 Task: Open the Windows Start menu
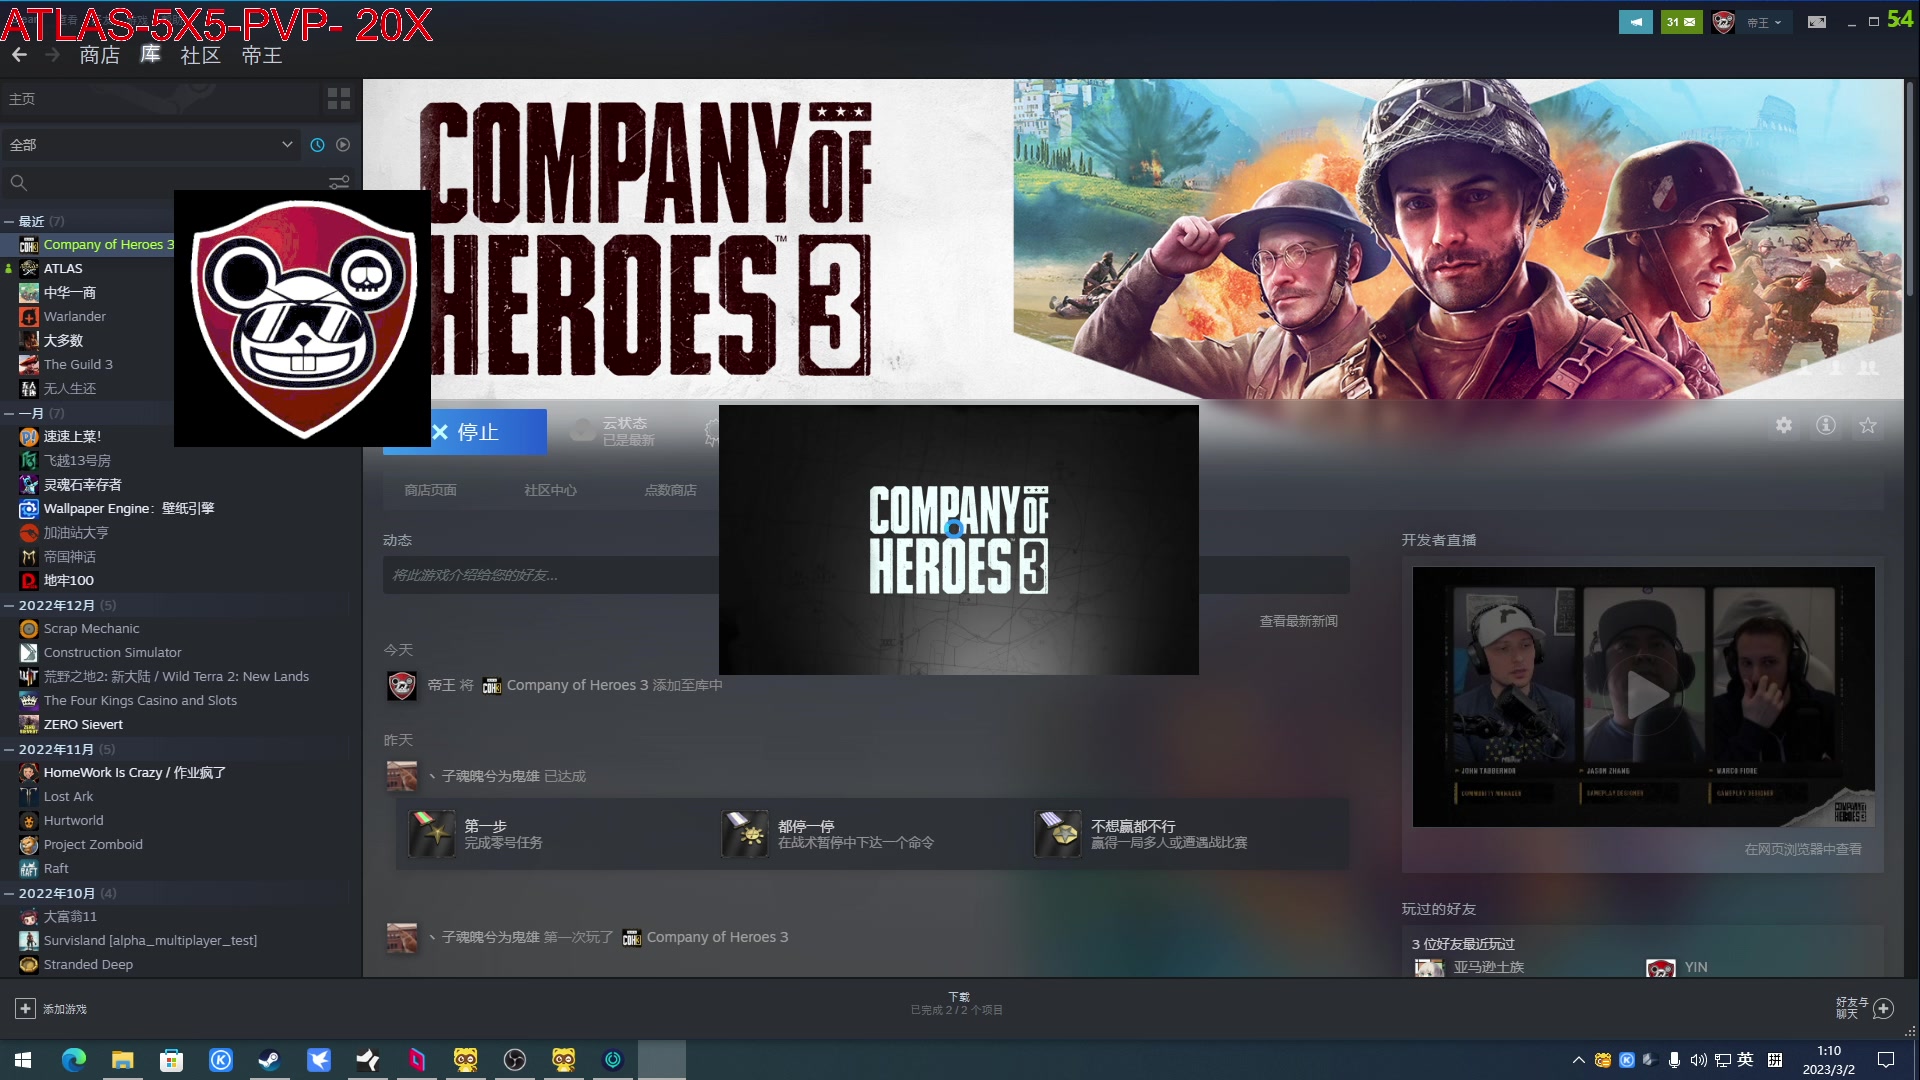tap(23, 1060)
